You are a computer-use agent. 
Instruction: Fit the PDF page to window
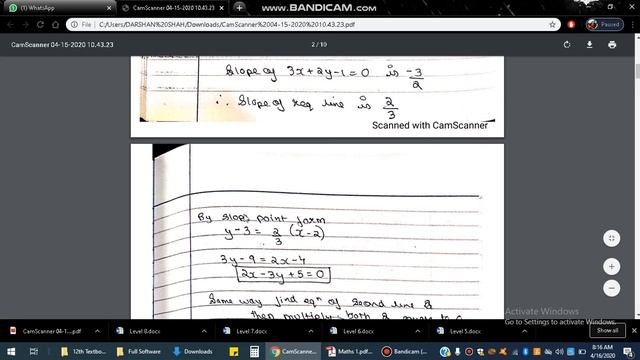(x=611, y=238)
